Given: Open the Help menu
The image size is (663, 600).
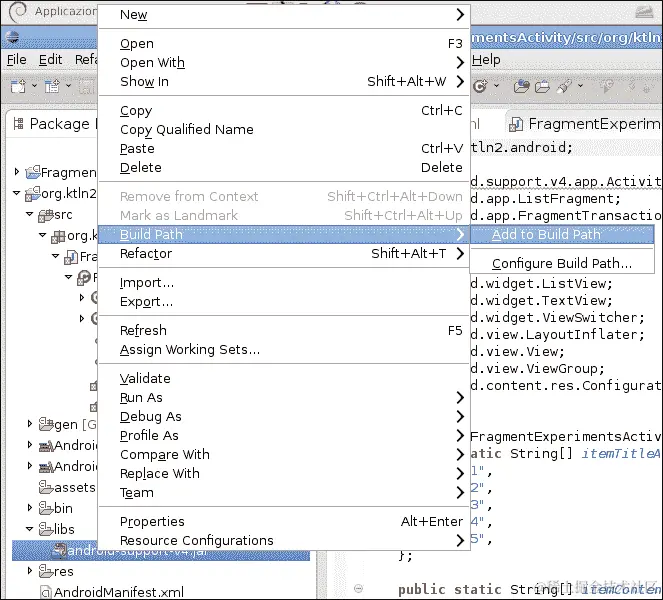Looking at the screenshot, I should point(486,60).
